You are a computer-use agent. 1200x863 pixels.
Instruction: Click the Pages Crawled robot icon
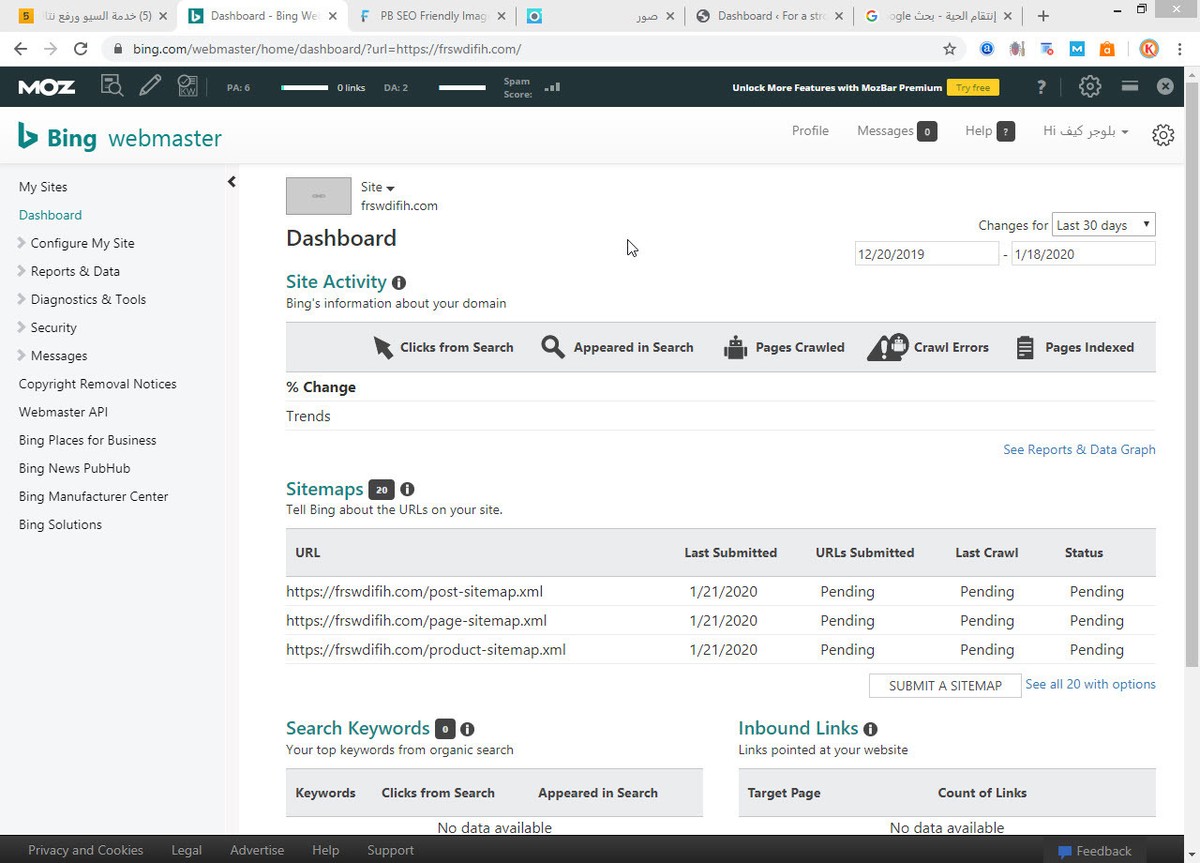click(x=736, y=347)
